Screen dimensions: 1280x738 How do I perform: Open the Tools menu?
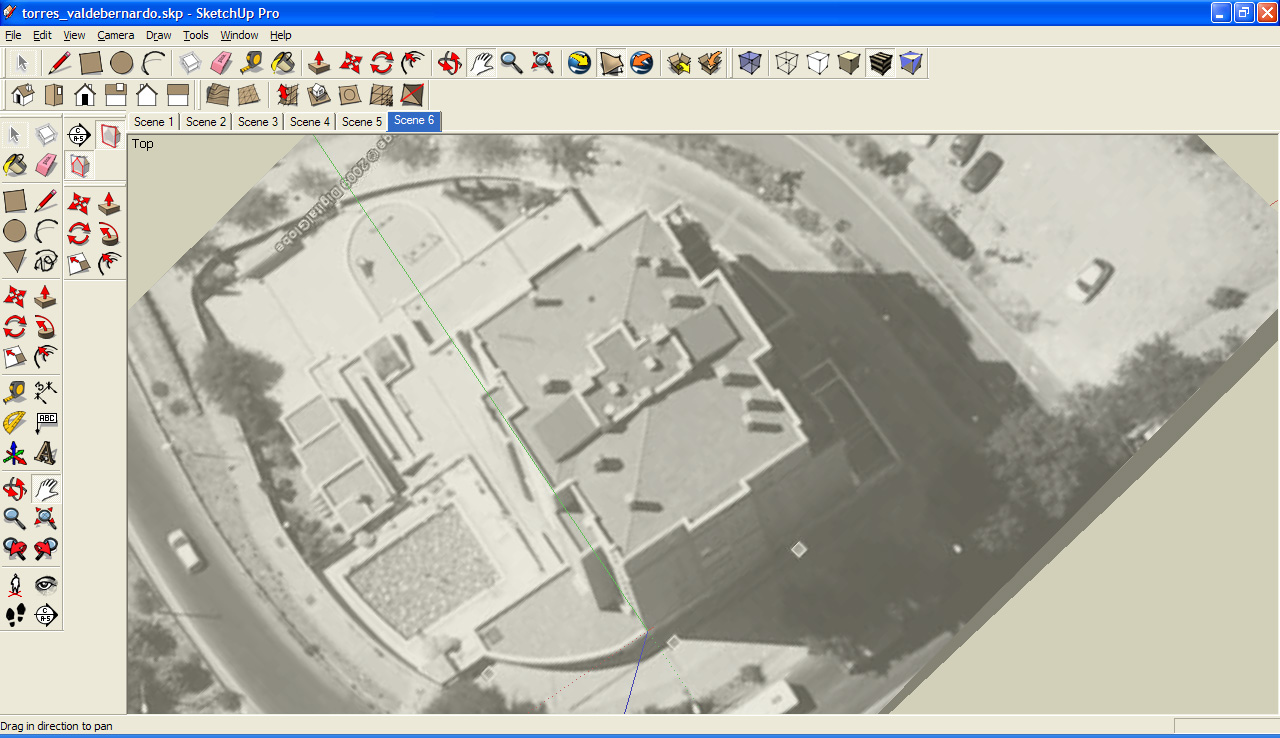(196, 35)
